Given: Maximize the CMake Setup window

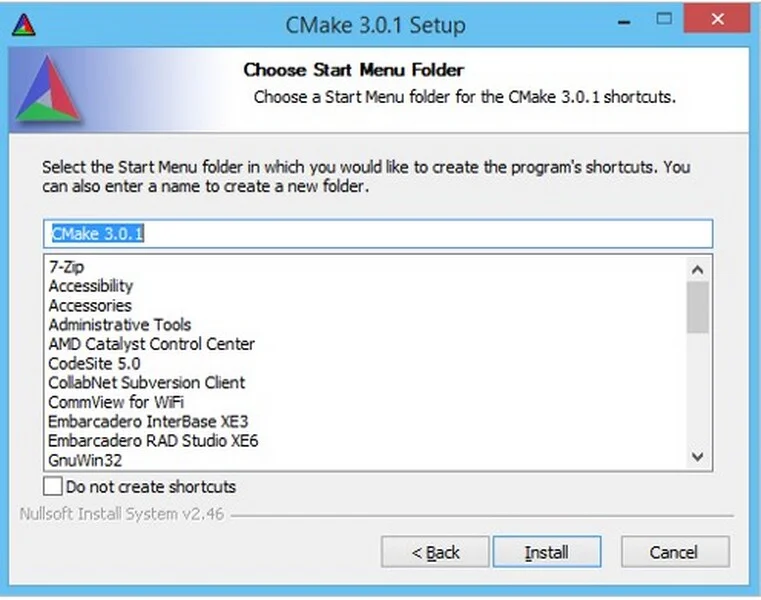Looking at the screenshot, I should point(664,19).
